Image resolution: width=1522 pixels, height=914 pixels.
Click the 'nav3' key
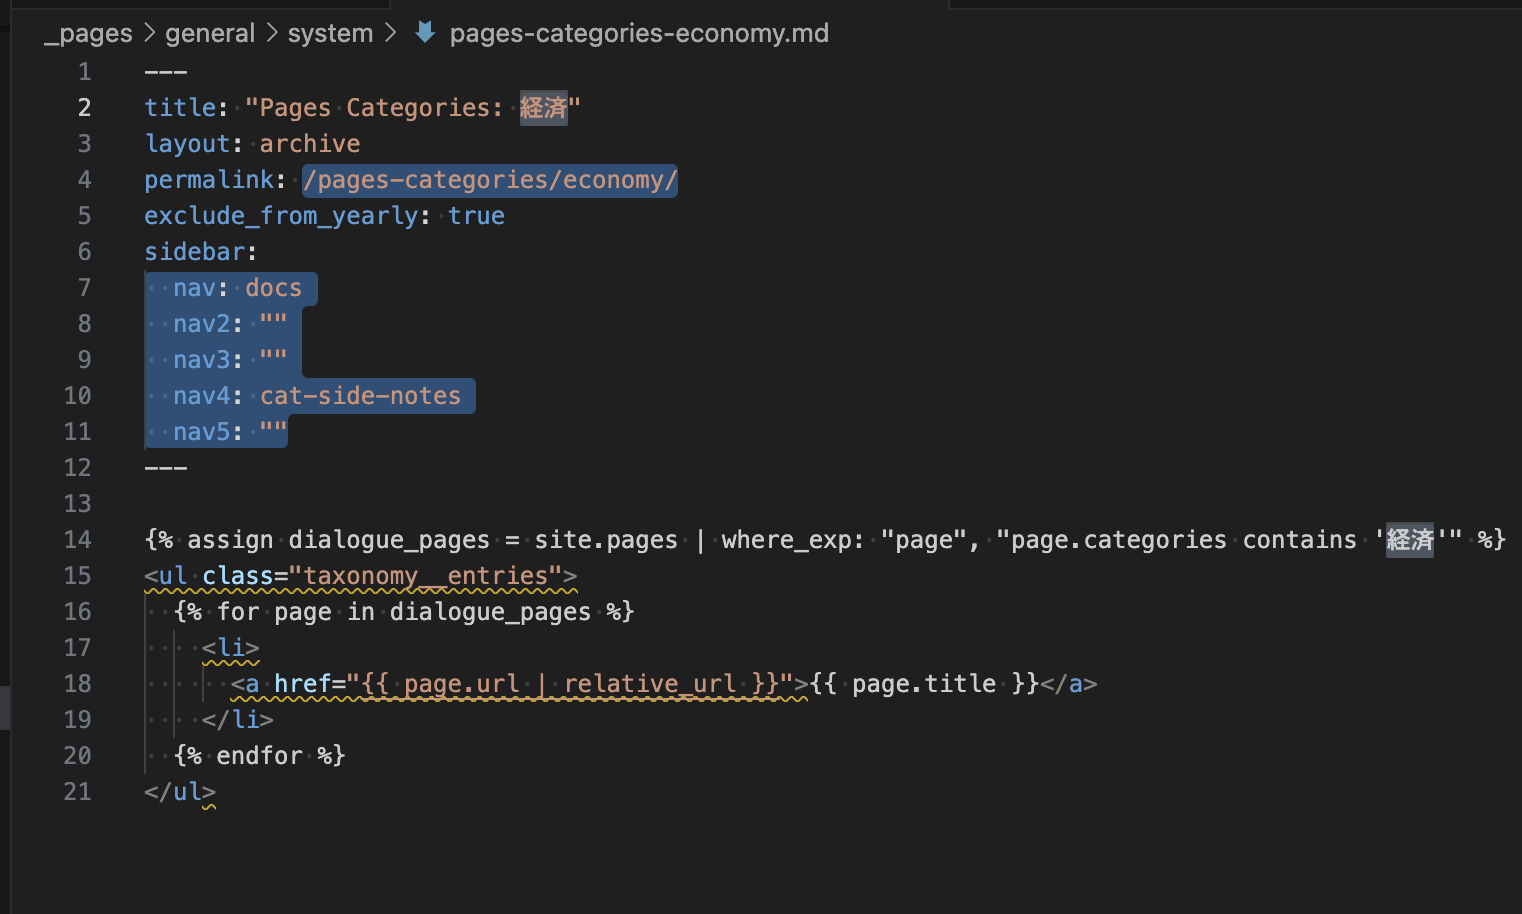click(x=202, y=360)
